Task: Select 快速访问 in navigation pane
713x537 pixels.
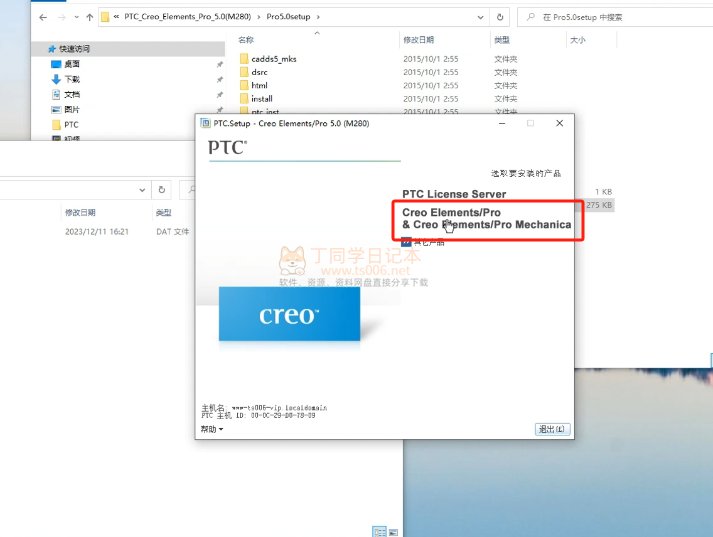Action: point(128,49)
